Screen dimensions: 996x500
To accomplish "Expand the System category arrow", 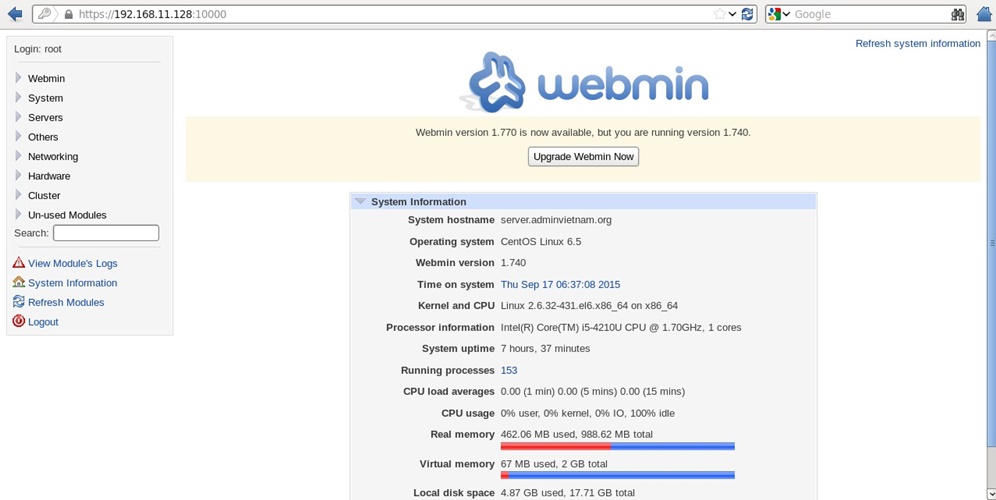I will coord(18,98).
